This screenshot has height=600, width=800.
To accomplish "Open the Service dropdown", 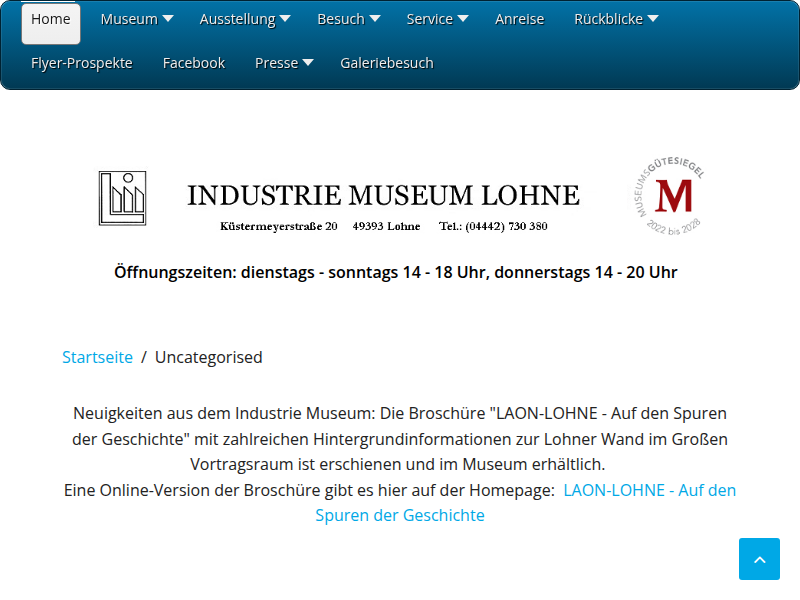I will click(437, 19).
